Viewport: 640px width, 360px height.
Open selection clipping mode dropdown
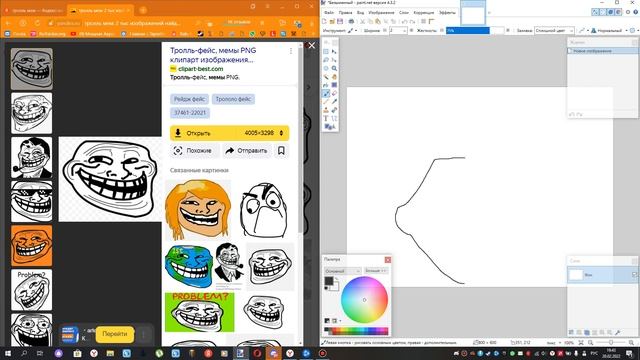point(634,30)
